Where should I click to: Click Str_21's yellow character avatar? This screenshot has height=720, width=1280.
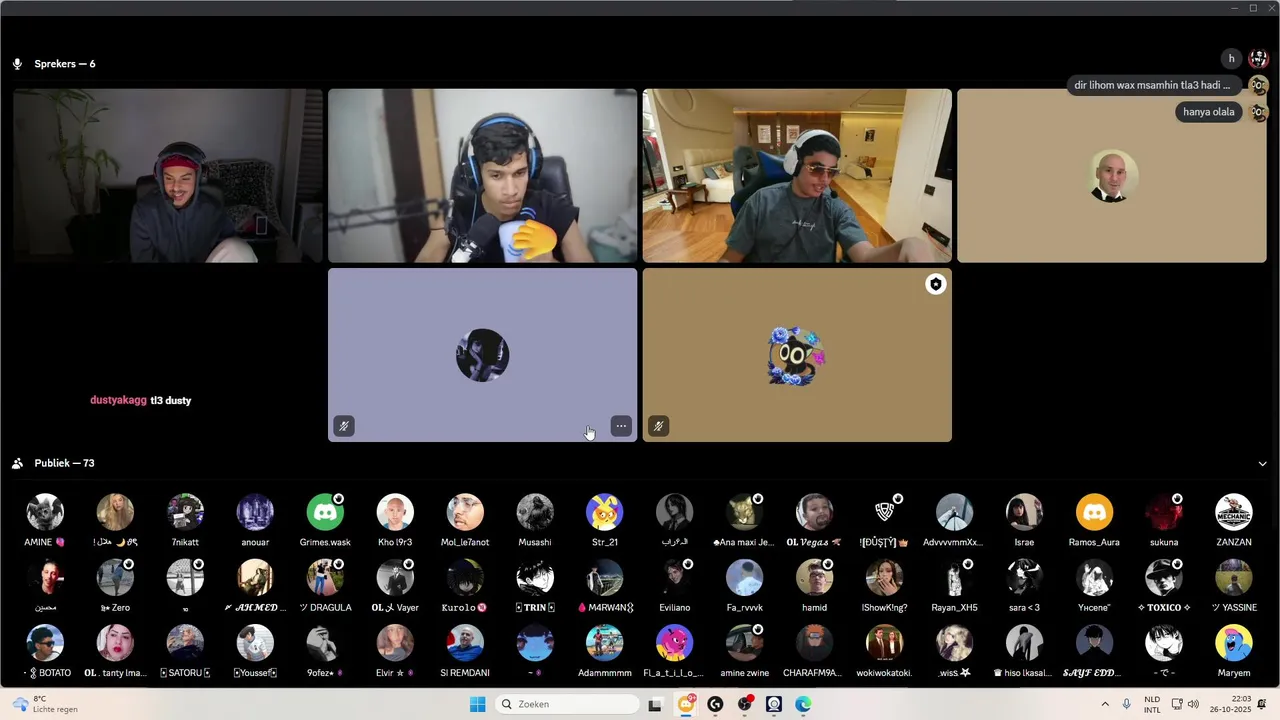pyautogui.click(x=605, y=512)
